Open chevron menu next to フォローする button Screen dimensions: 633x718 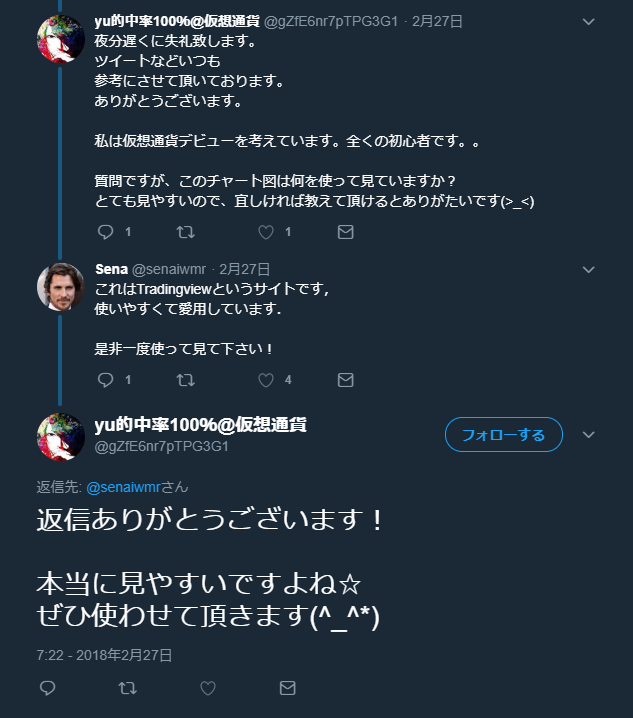point(589,435)
